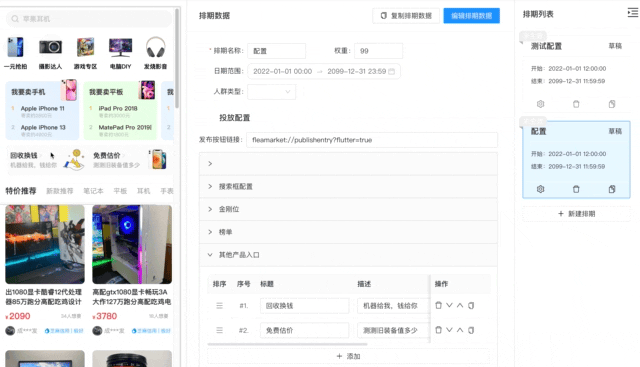Click 新建排期 button
The height and width of the screenshot is (367, 640).
point(576,214)
